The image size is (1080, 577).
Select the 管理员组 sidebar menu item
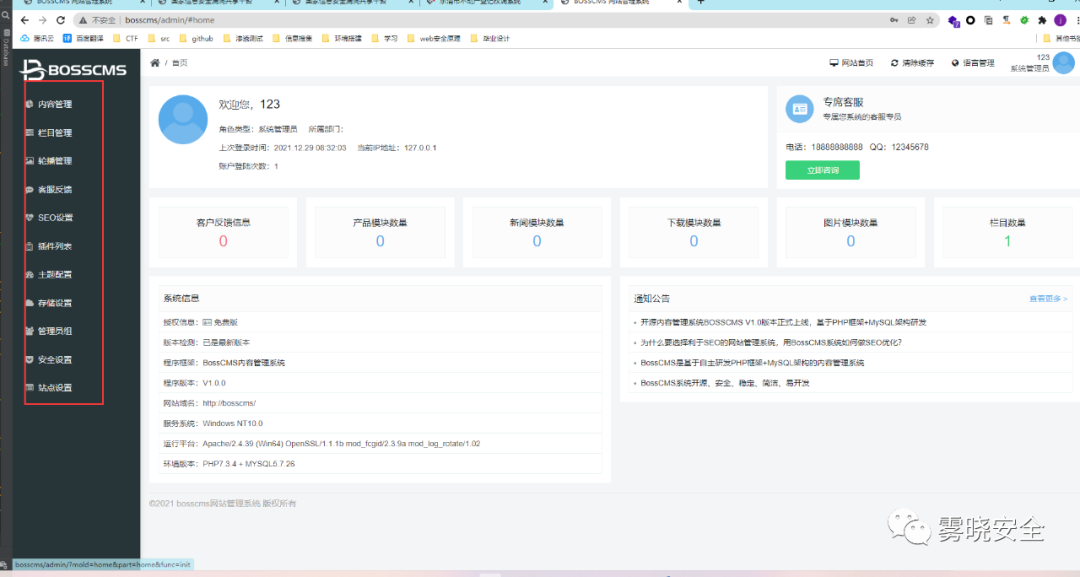coord(49,331)
